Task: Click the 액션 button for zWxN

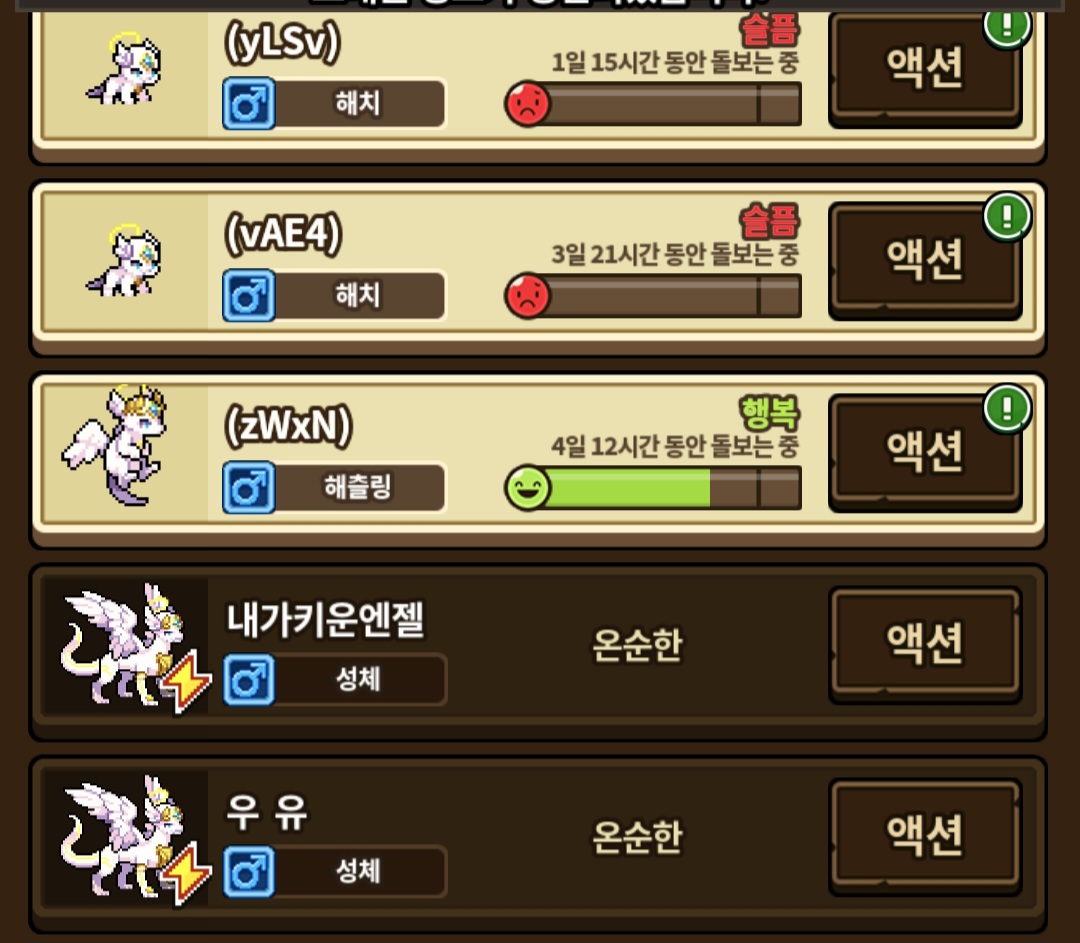Action: [x=924, y=451]
